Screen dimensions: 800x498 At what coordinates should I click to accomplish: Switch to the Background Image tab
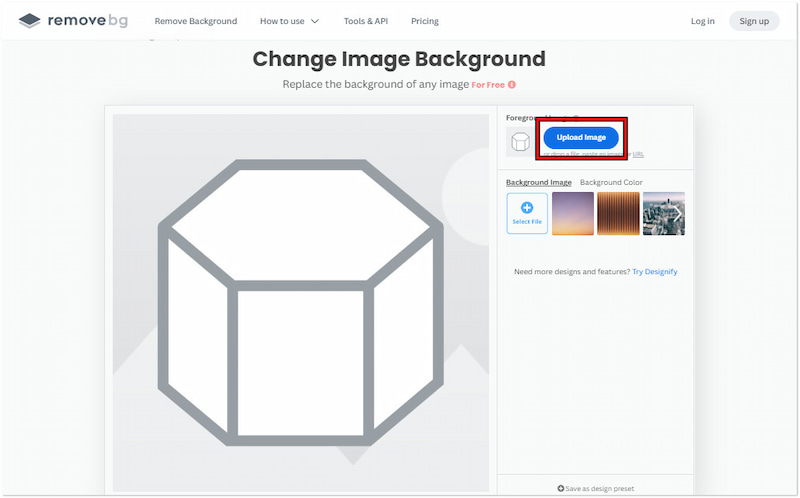(539, 183)
